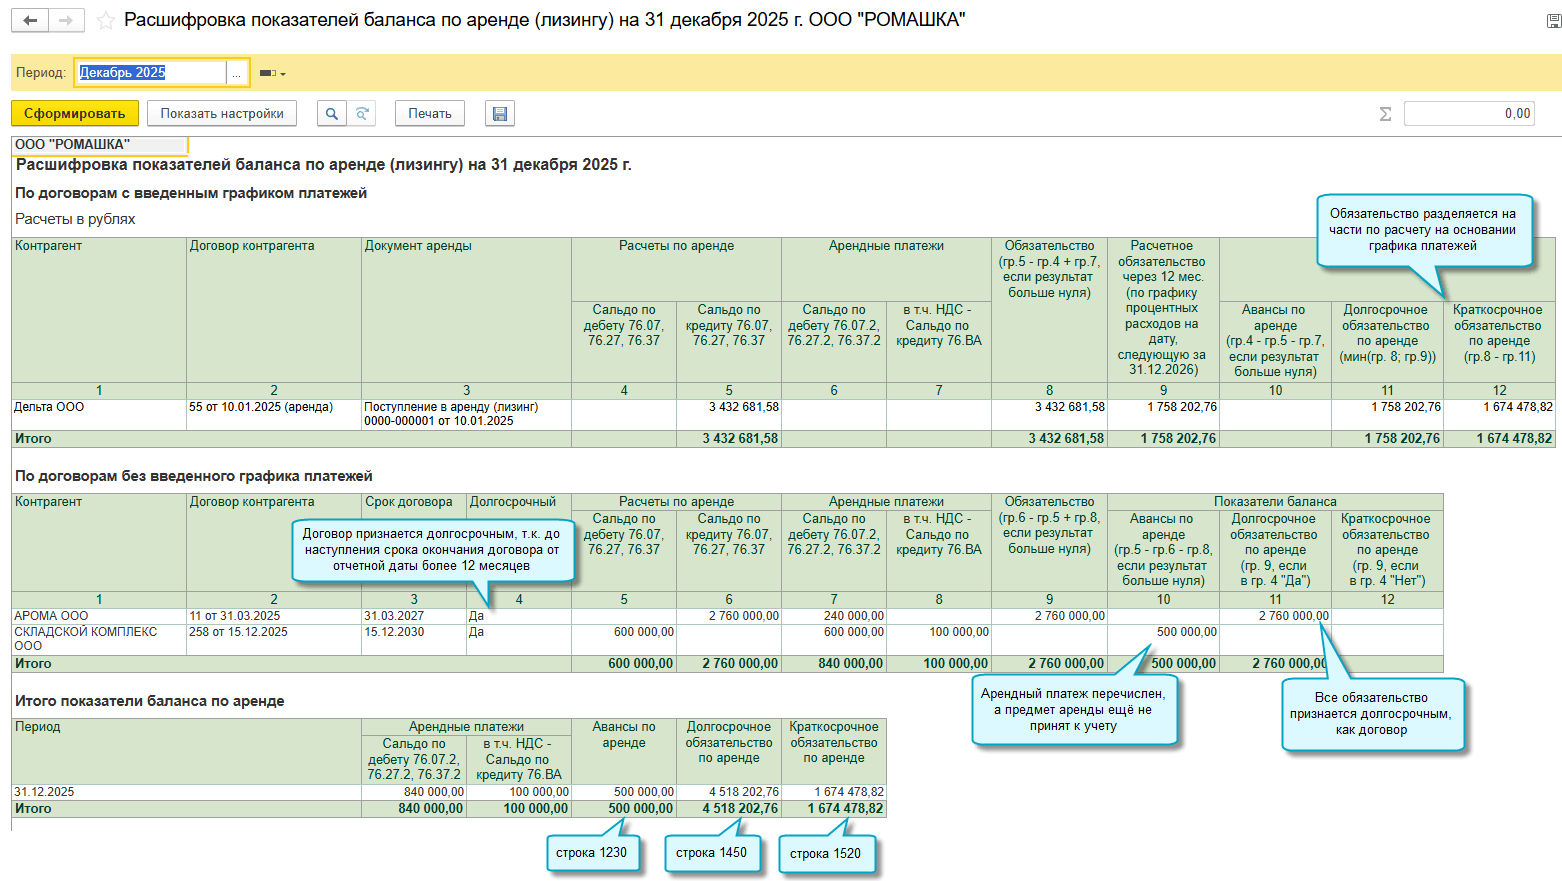Select the ООО "РОМАШКА" cell atop the report
Image resolution: width=1562 pixels, height=881 pixels.
99,145
